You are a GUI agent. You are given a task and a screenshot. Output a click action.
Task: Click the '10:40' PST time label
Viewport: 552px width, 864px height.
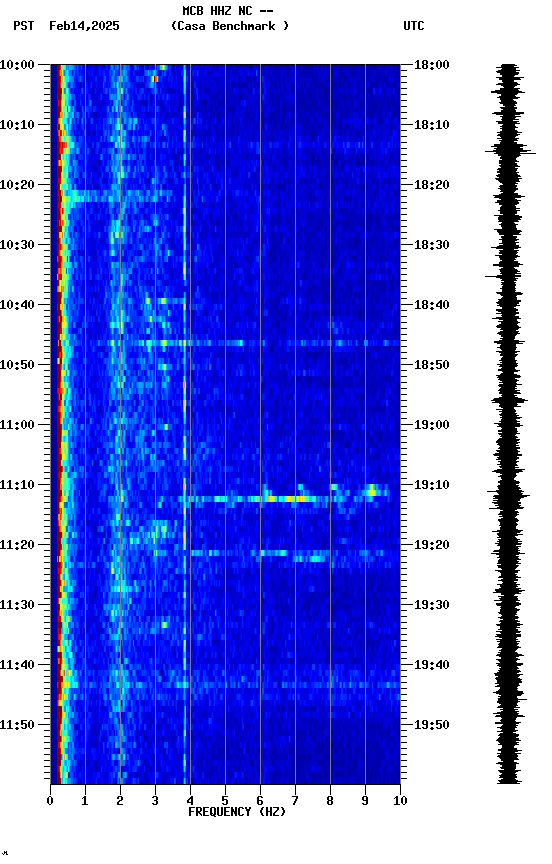(17, 305)
